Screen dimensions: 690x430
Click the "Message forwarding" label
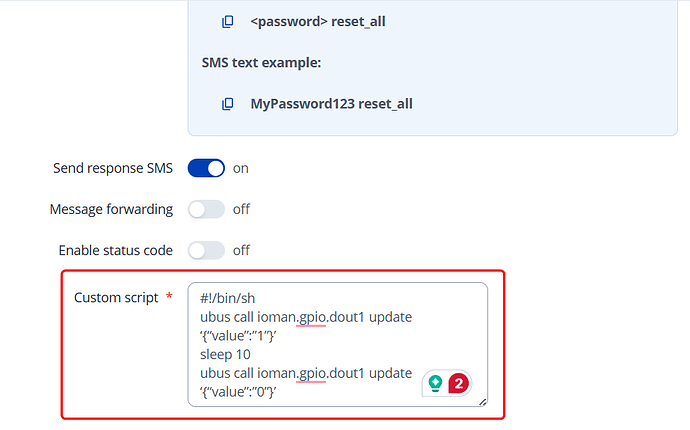tap(111, 209)
